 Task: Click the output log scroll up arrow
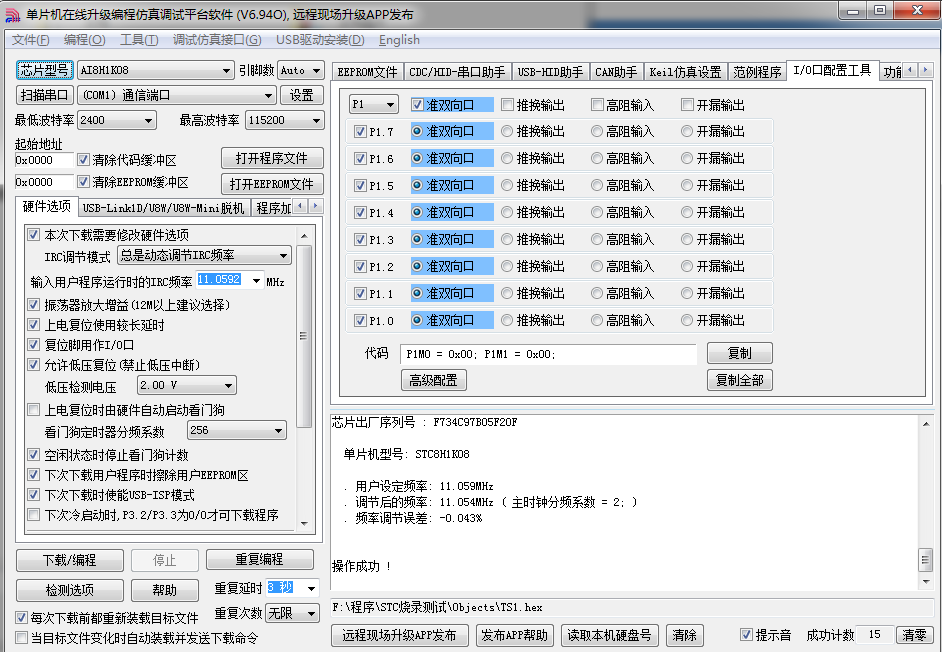tap(926, 424)
